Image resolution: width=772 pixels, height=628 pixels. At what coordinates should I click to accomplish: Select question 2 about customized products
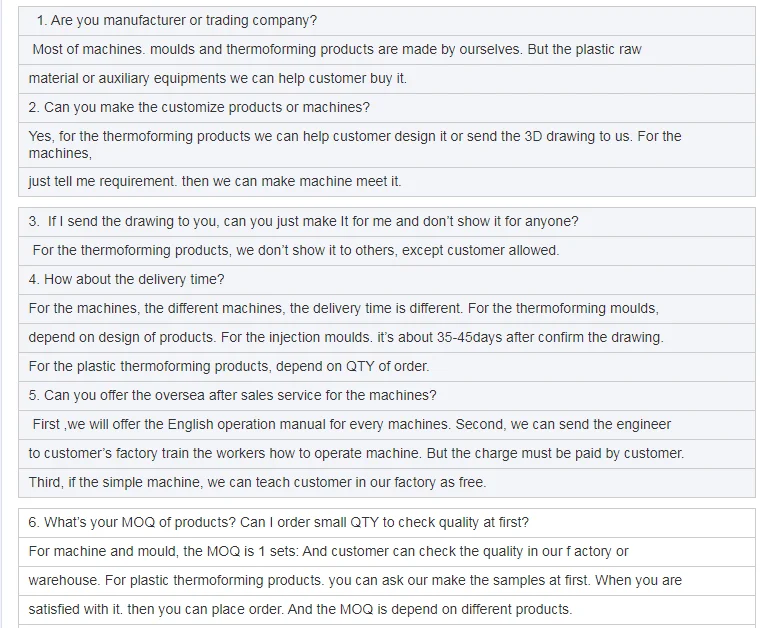[199, 107]
